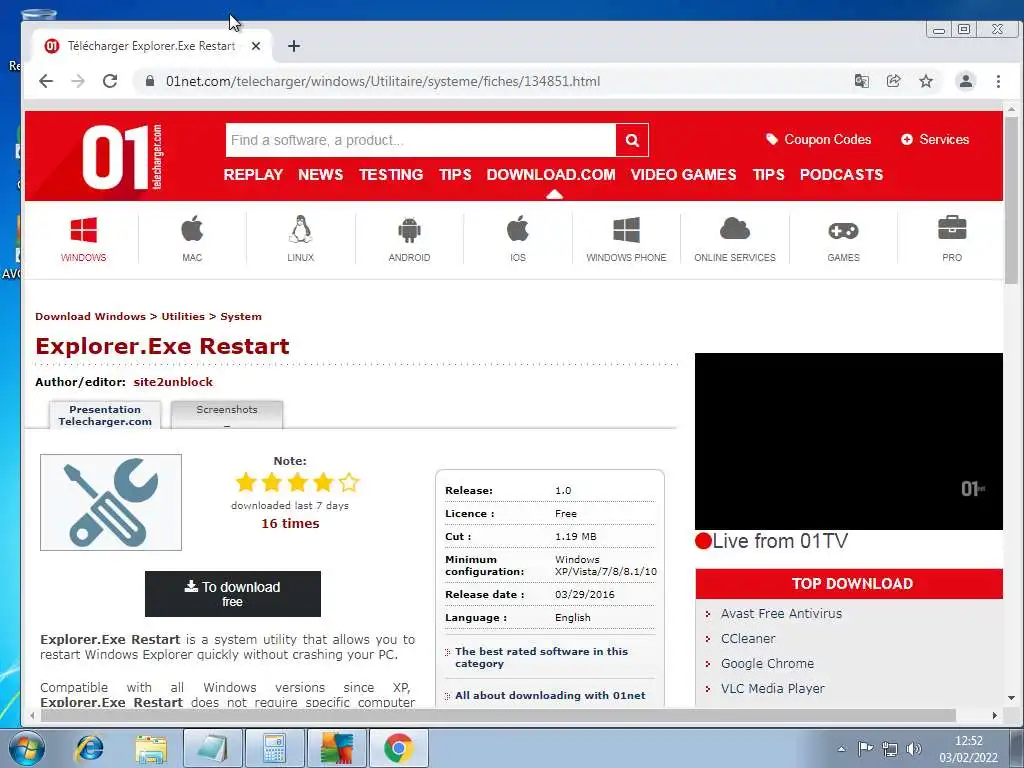Open Avast Free Antivirus top download

coord(781,613)
